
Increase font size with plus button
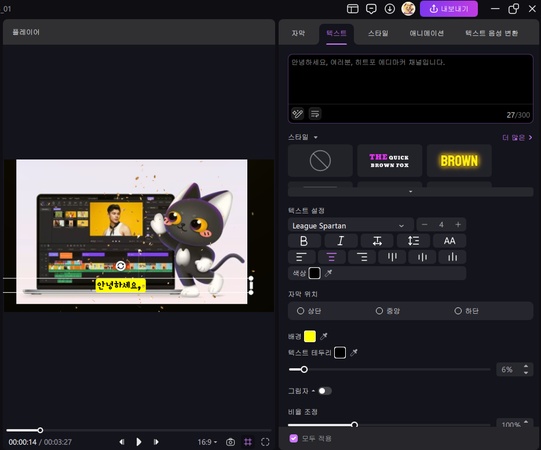458,225
